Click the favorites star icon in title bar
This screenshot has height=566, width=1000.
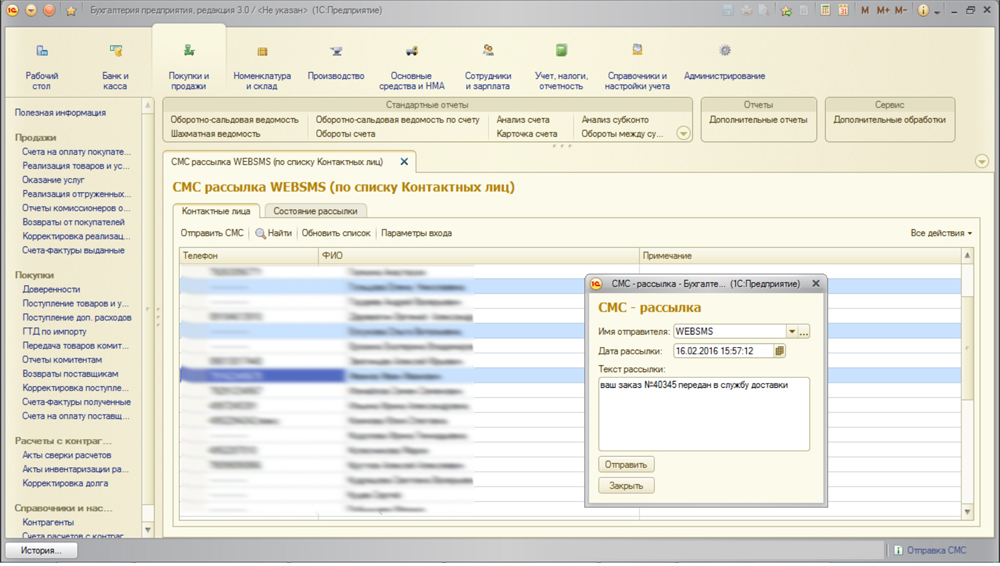(x=71, y=11)
